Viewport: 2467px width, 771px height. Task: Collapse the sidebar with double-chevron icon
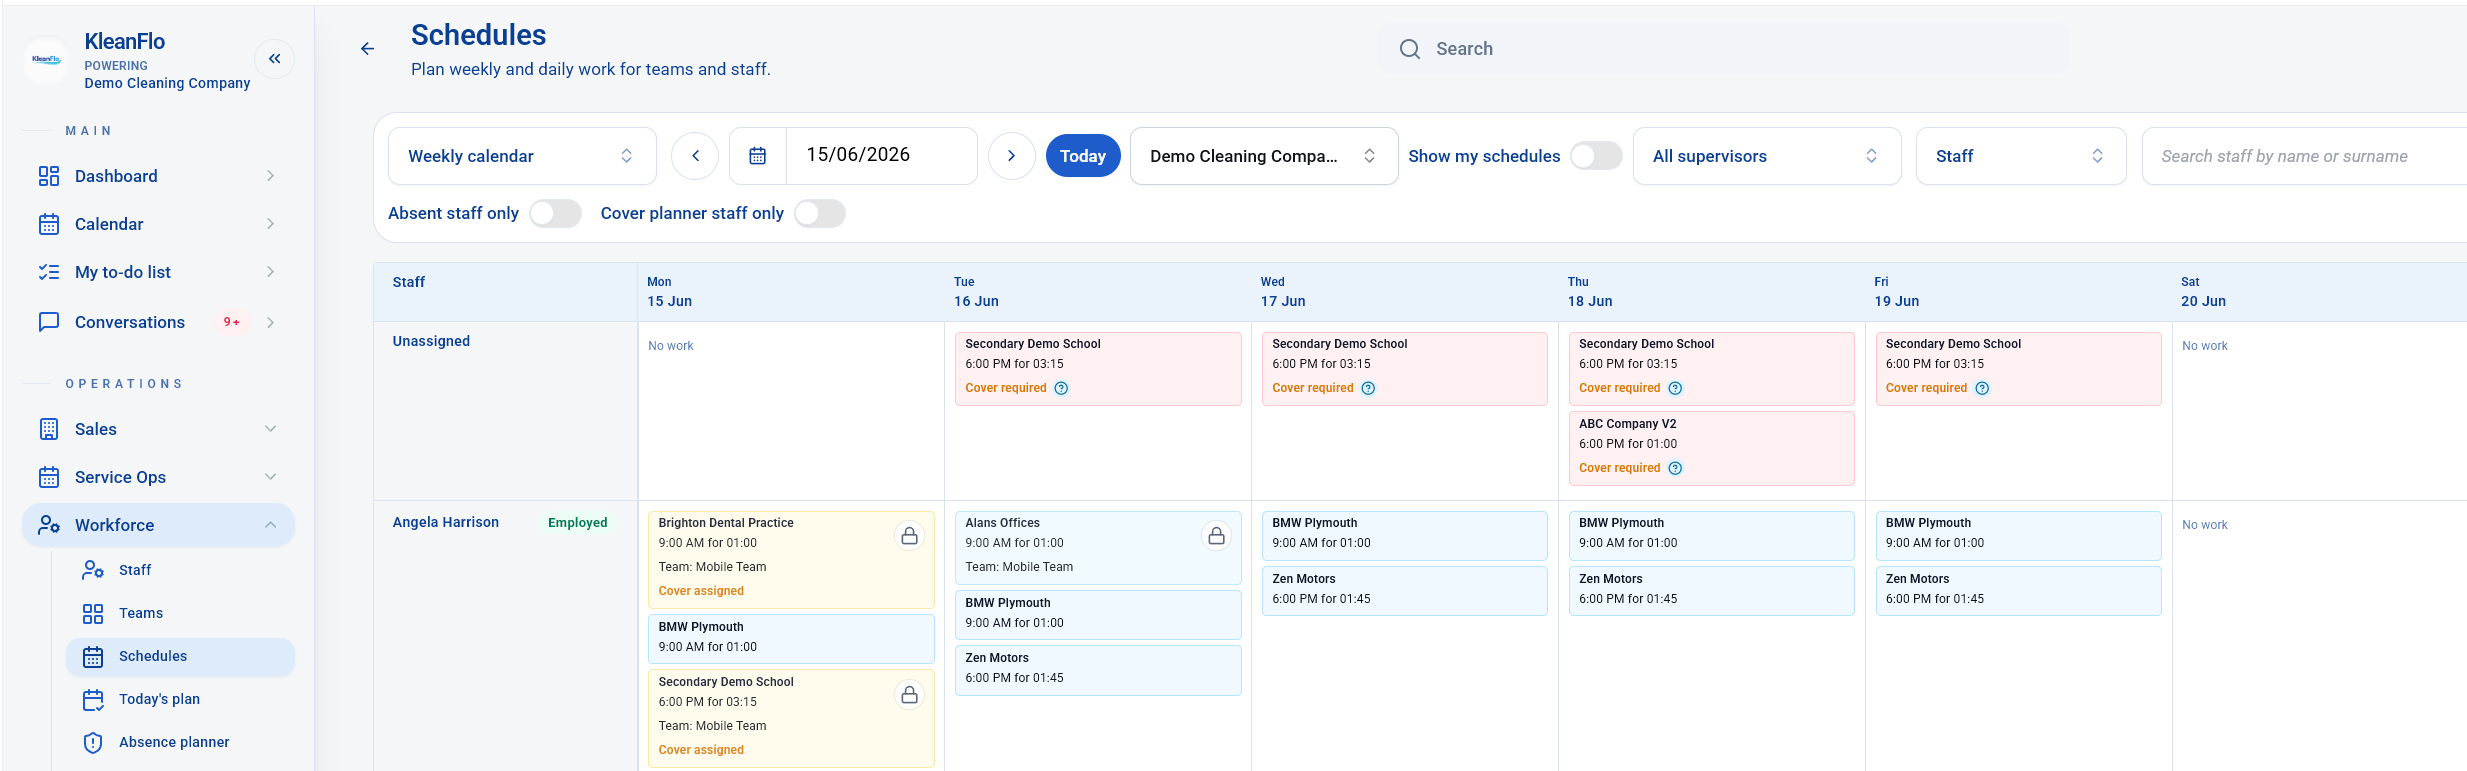tap(274, 59)
